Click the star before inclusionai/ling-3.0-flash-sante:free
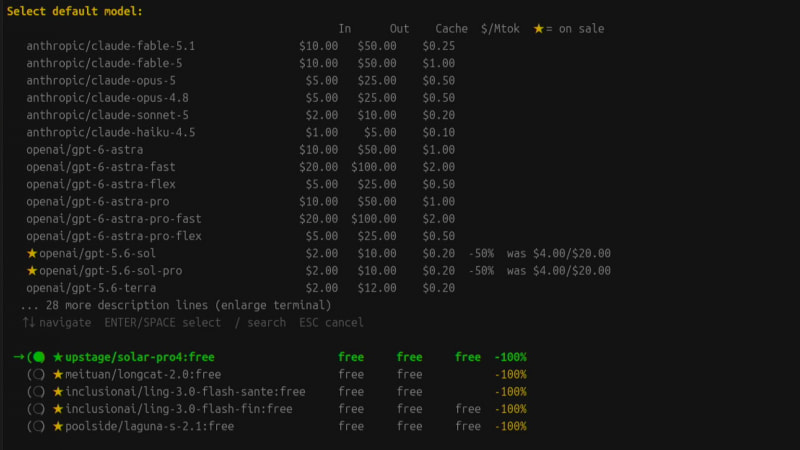Image resolution: width=800 pixels, height=450 pixels. coord(58,391)
